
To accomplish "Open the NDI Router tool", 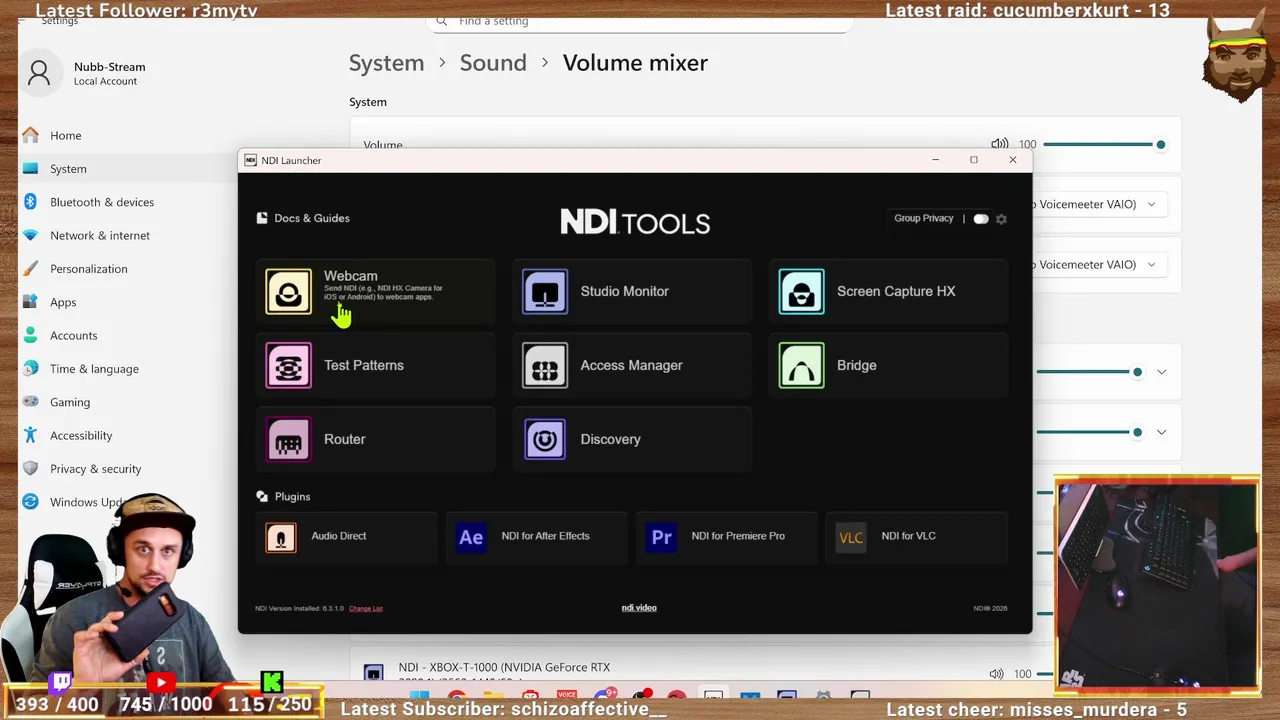I will click(x=375, y=439).
